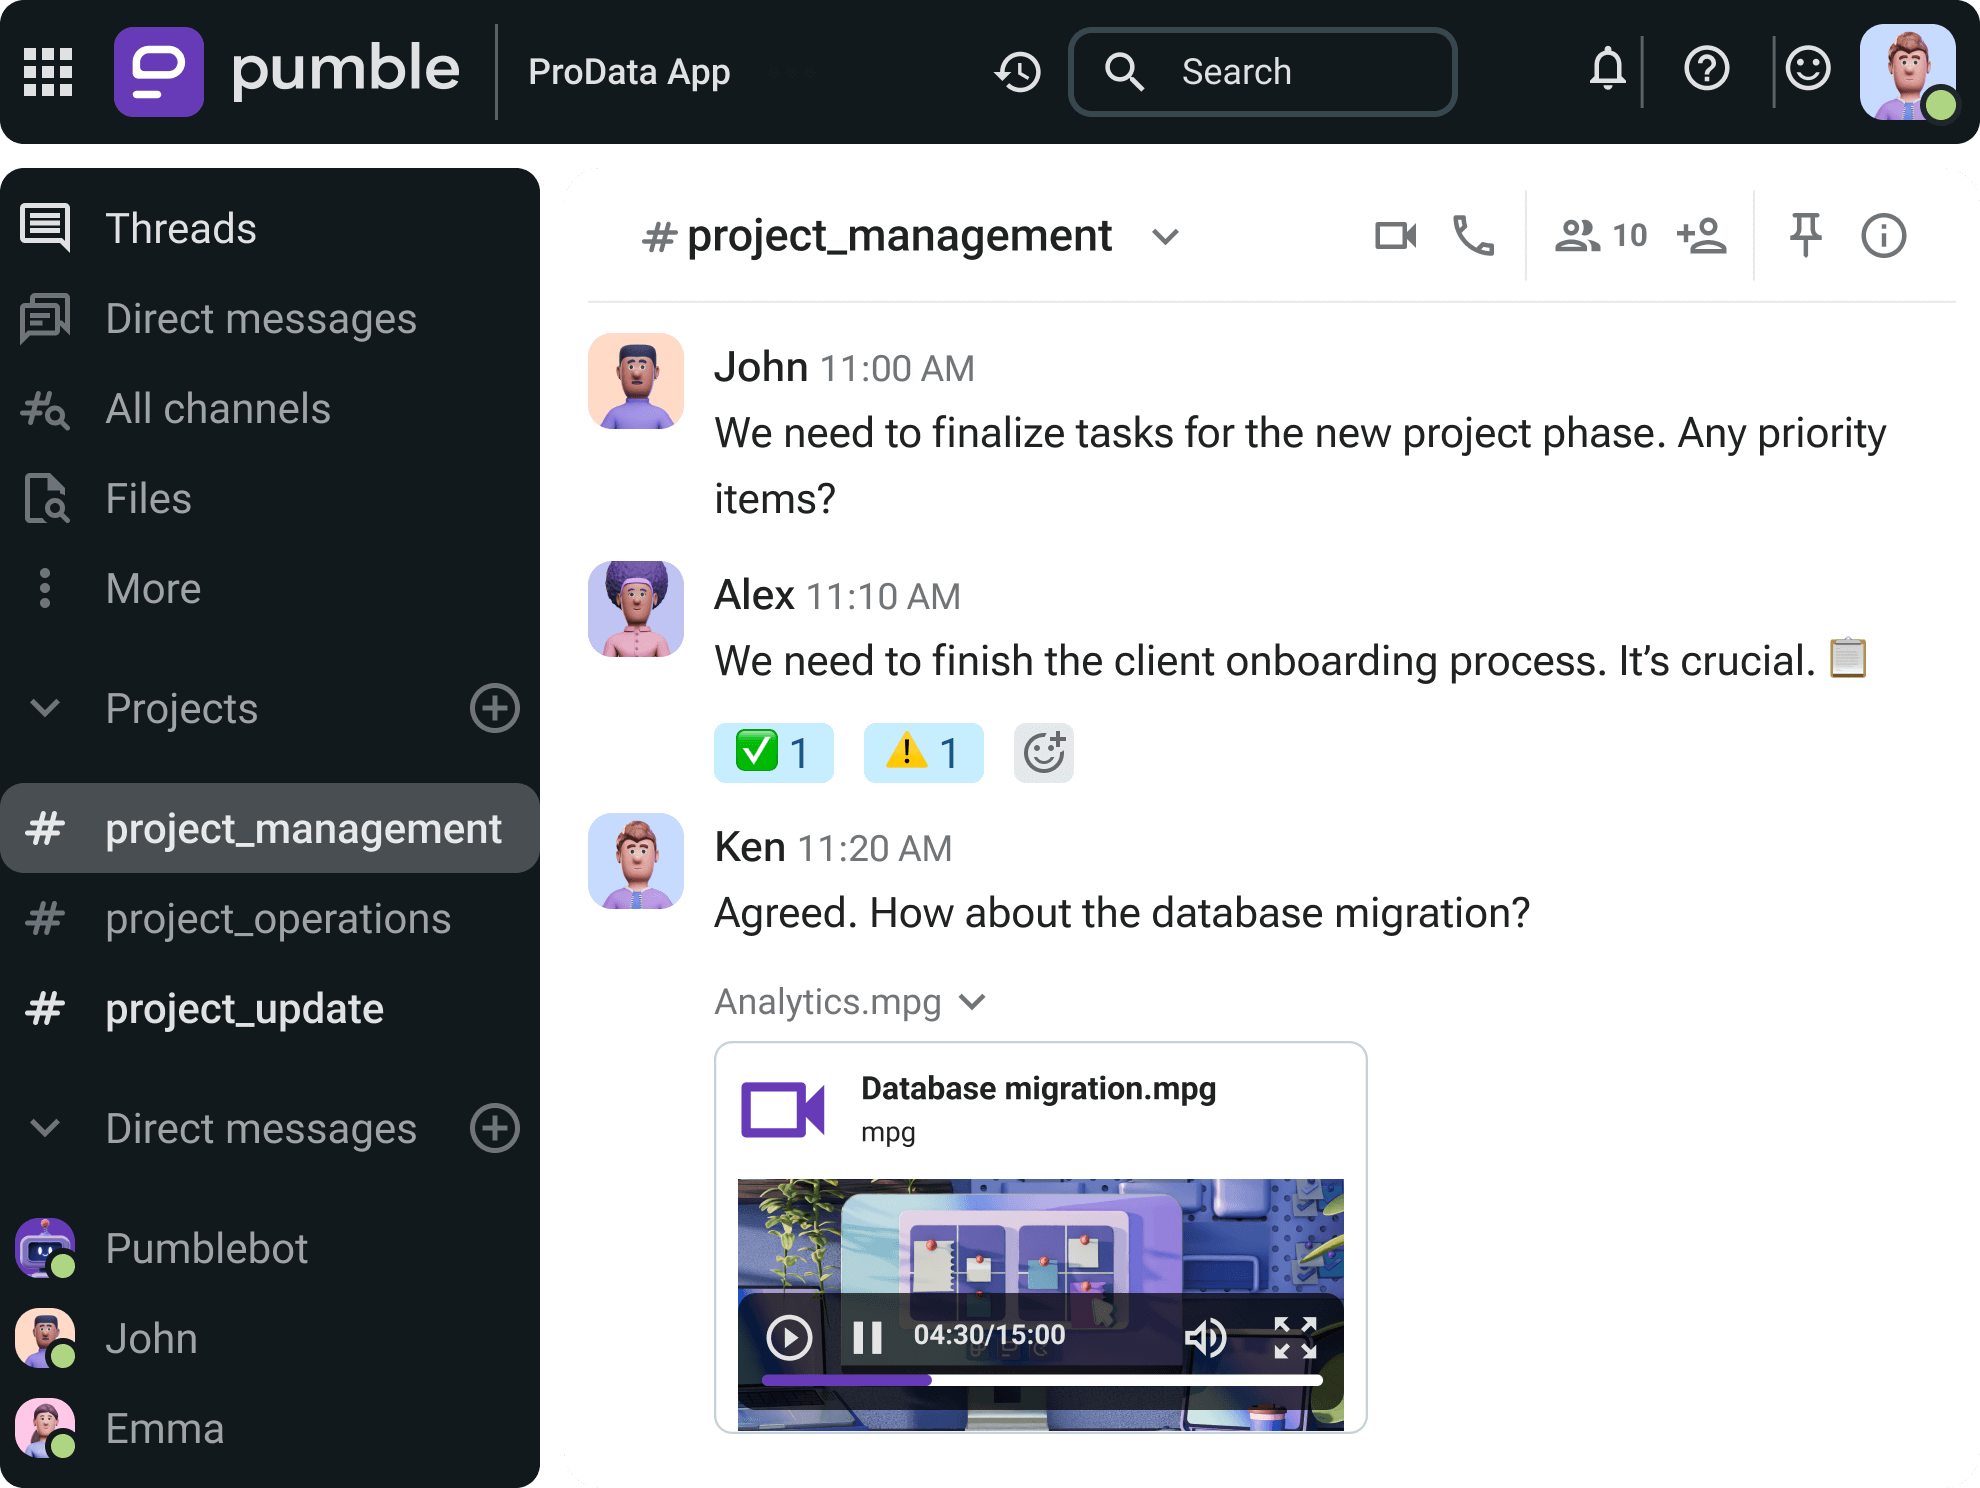Mute the Database migration video
1980x1488 pixels.
coord(1208,1338)
